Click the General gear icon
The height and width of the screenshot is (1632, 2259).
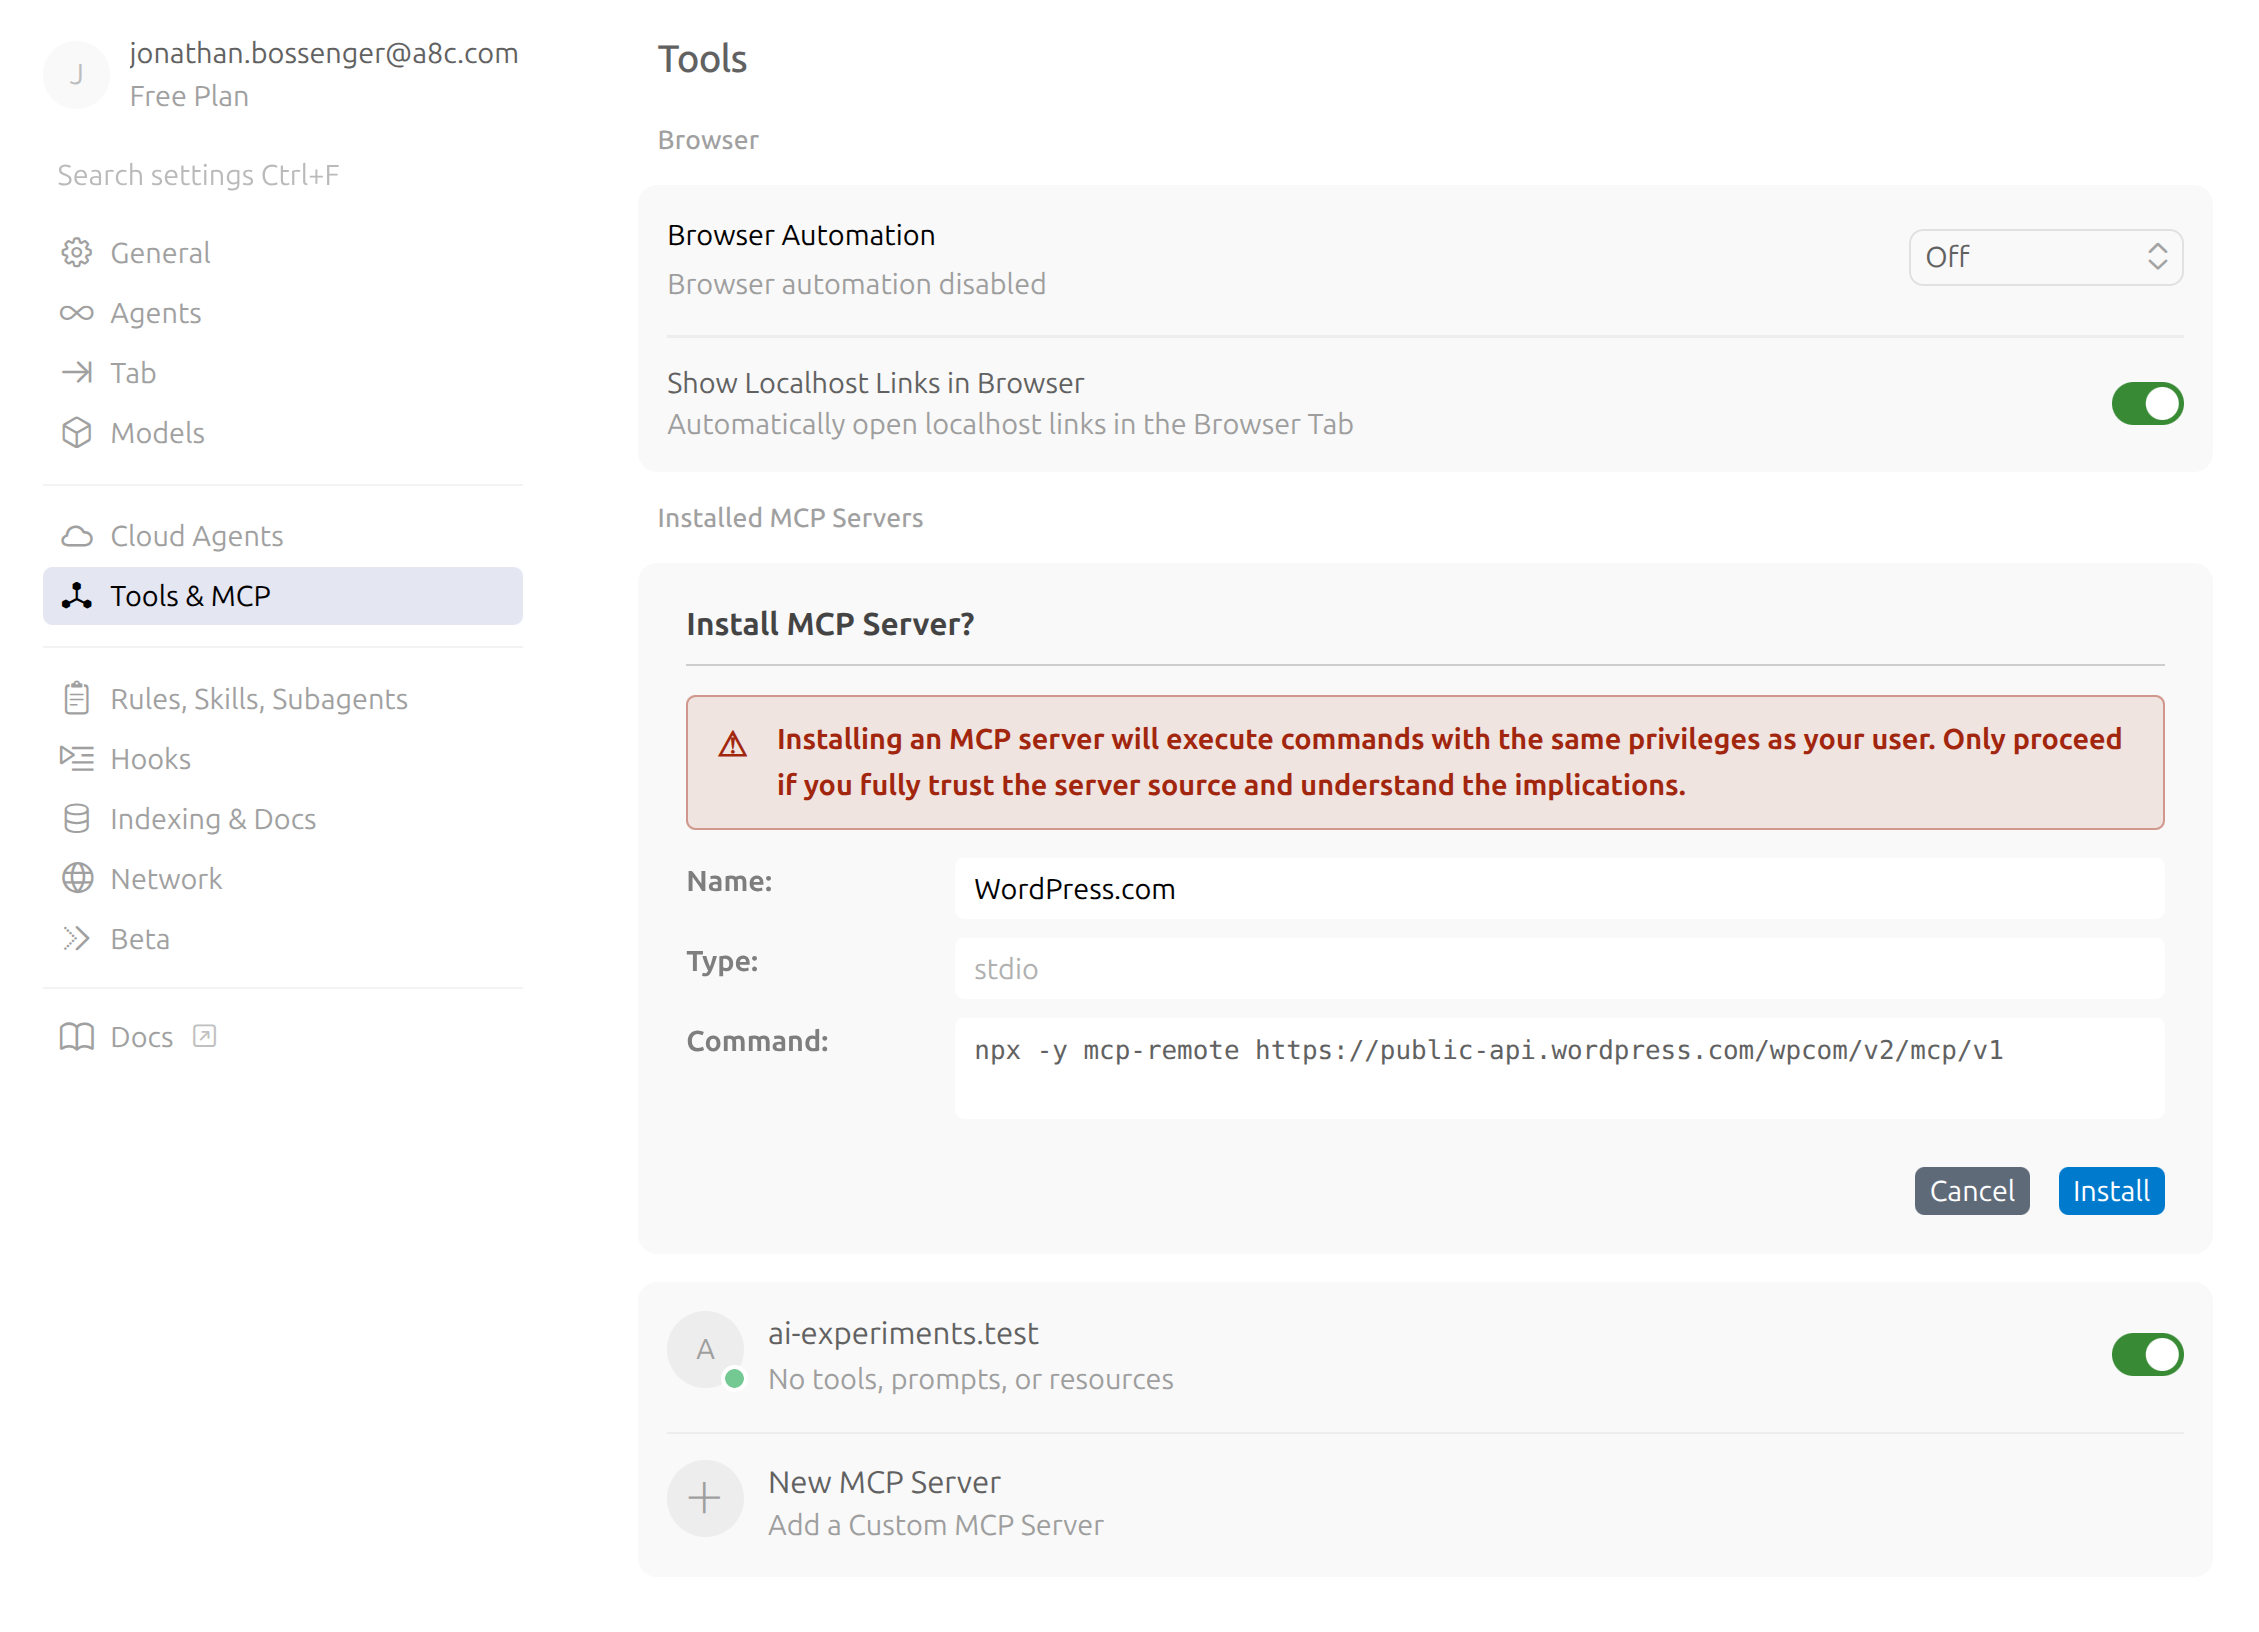pyautogui.click(x=76, y=253)
